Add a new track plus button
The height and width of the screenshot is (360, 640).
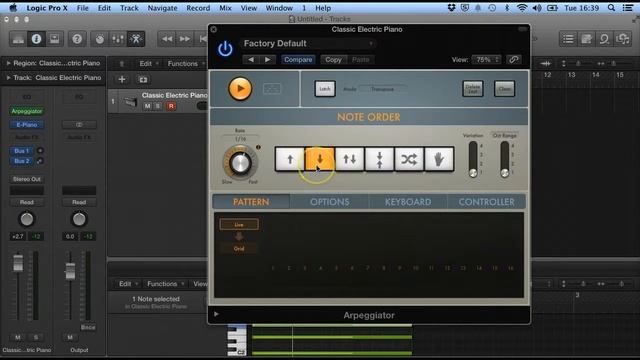tap(122, 80)
